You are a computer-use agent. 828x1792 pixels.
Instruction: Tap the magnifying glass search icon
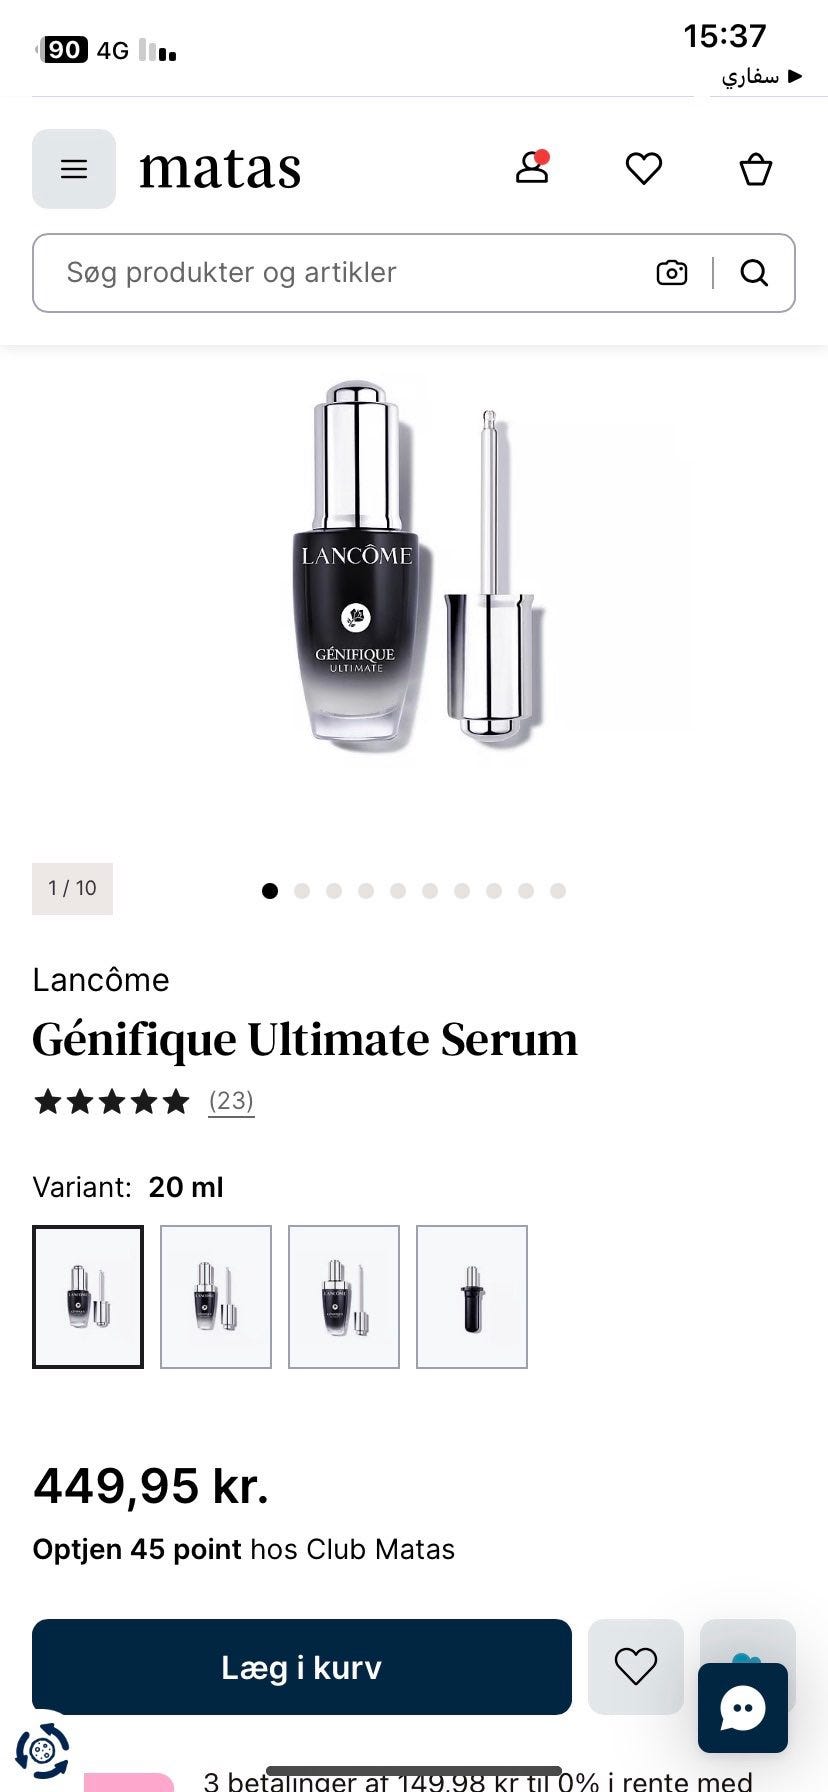click(754, 273)
